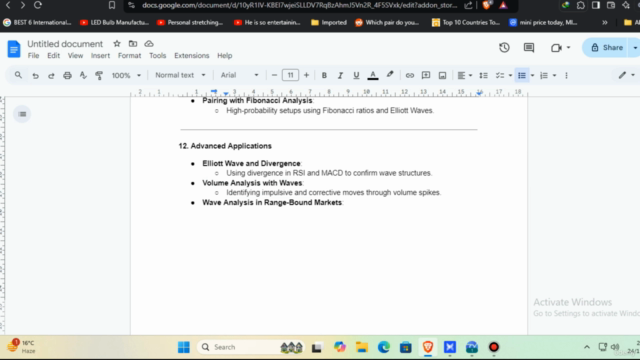Open the Normal text style dropdown
The height and width of the screenshot is (360, 640).
(180, 75)
